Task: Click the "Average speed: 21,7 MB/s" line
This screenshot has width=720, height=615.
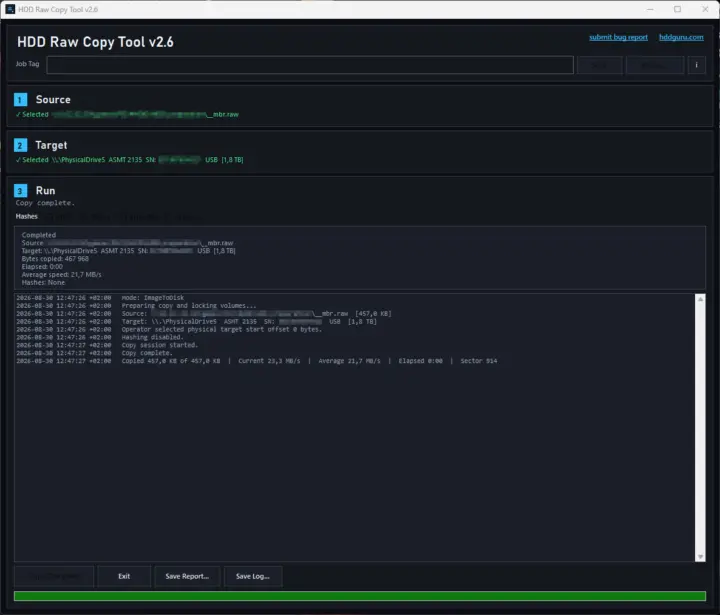Action: click(x=62, y=275)
